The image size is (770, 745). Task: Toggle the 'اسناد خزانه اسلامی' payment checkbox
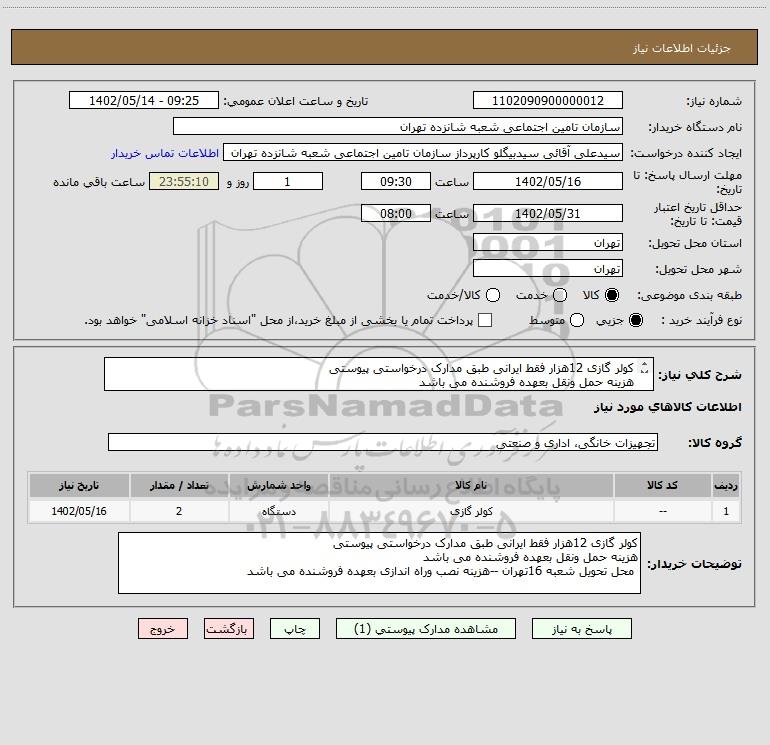click(485, 320)
